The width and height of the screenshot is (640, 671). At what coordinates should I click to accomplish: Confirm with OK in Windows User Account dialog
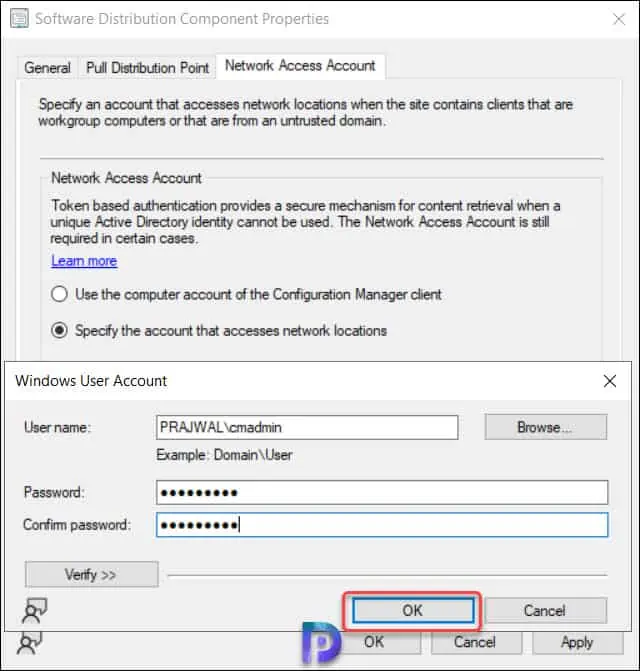click(x=413, y=610)
